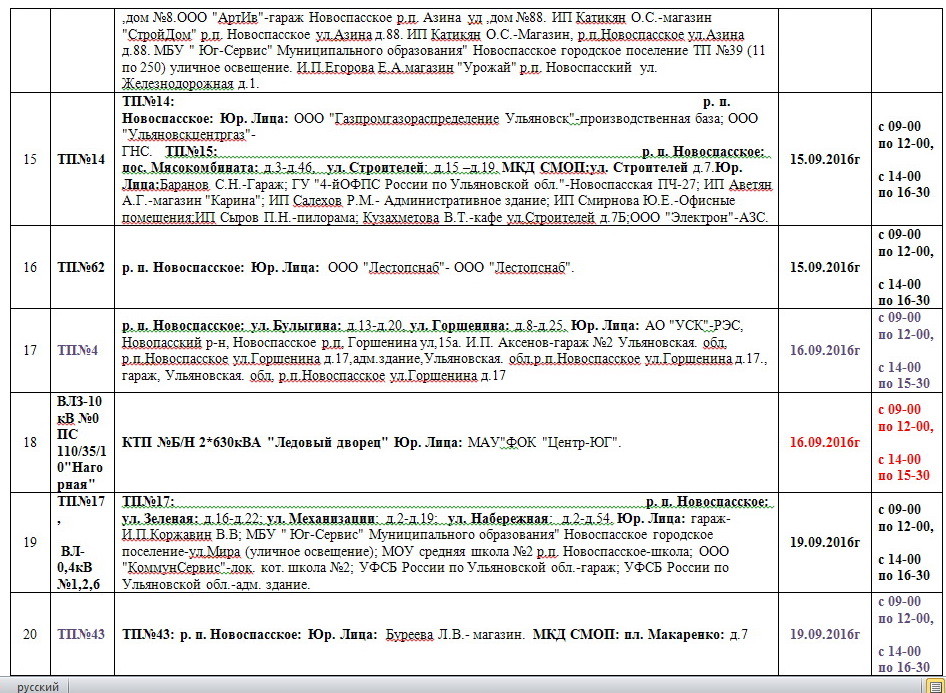Click the date 19.09.2016г in row 19
Screen dimensions: 946x693
[825, 542]
